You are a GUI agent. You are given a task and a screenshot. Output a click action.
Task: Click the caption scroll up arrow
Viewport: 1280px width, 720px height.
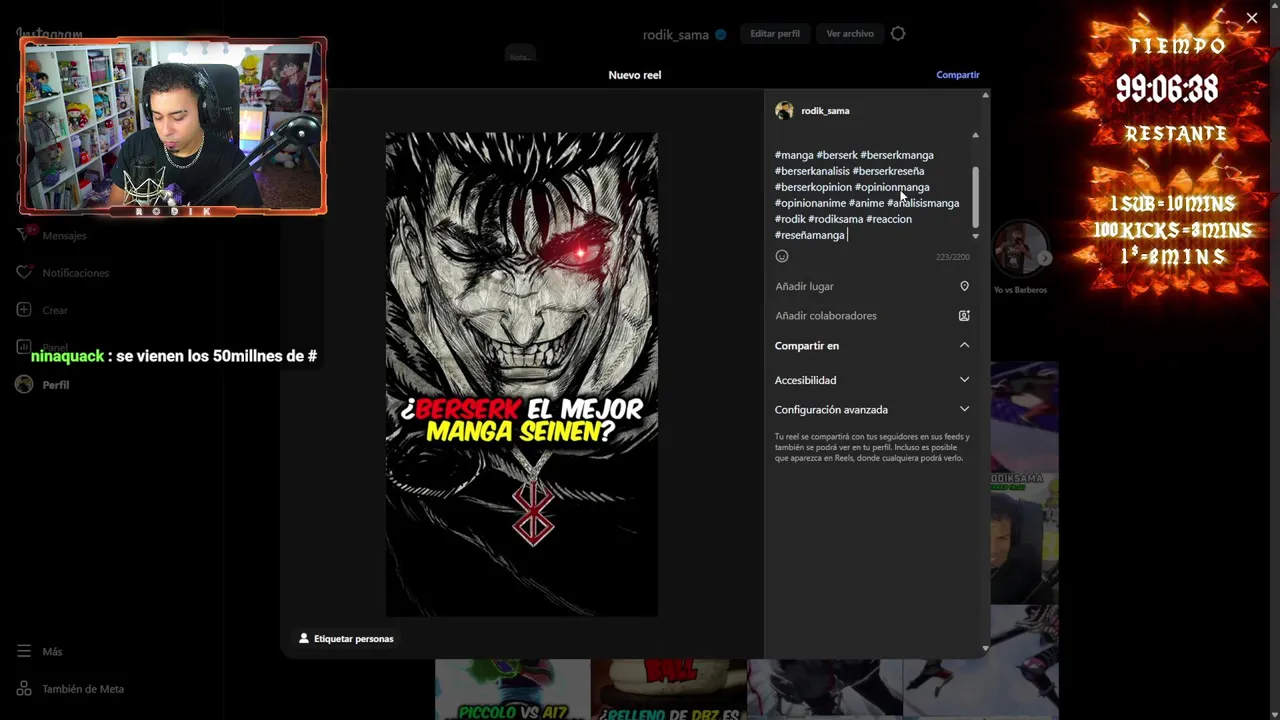(x=975, y=135)
